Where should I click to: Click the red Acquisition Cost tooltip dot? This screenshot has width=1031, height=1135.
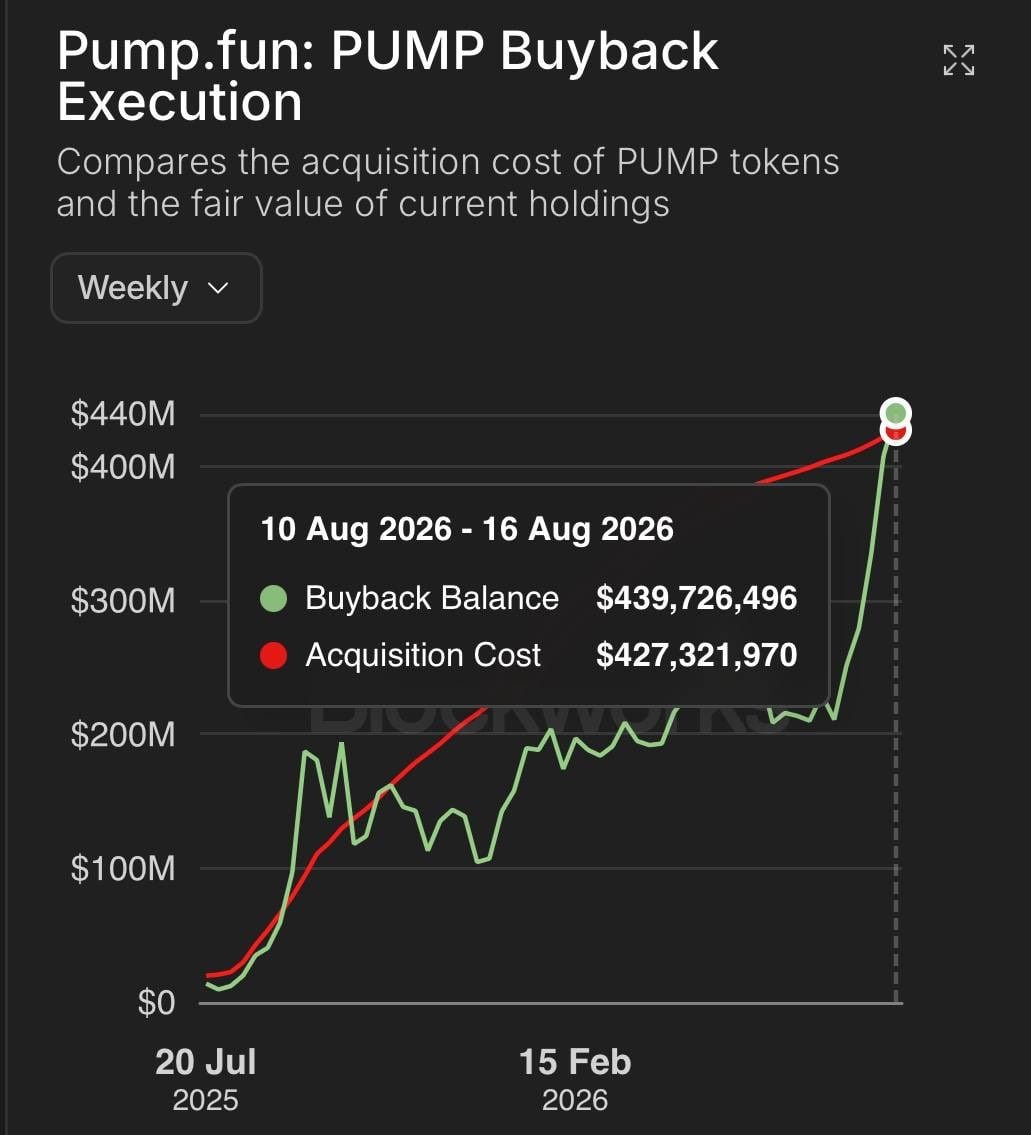coord(274,655)
